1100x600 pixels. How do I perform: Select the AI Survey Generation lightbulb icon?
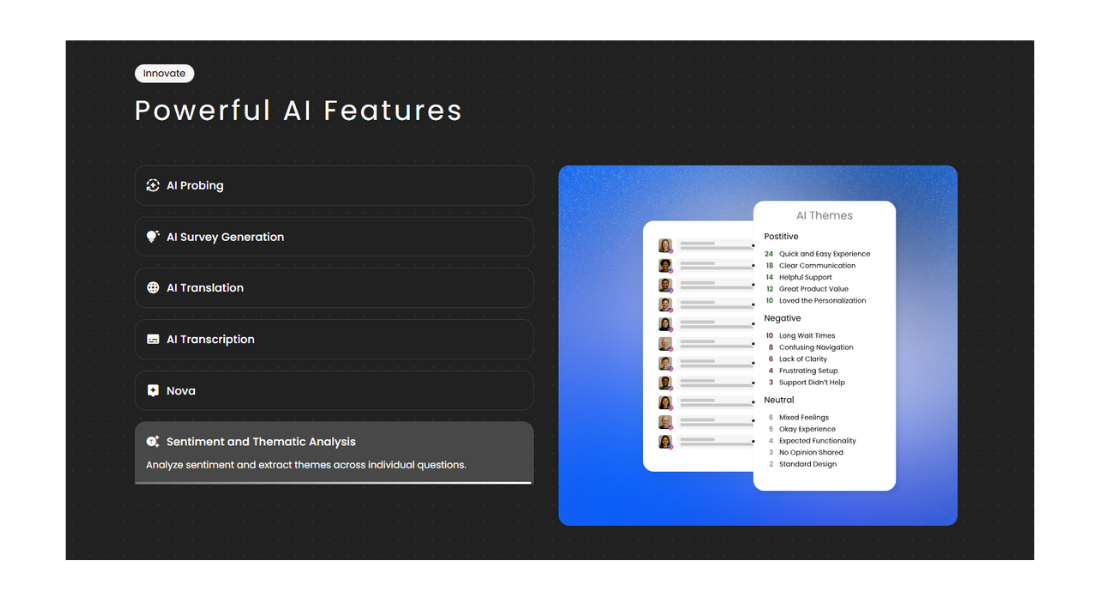point(152,236)
